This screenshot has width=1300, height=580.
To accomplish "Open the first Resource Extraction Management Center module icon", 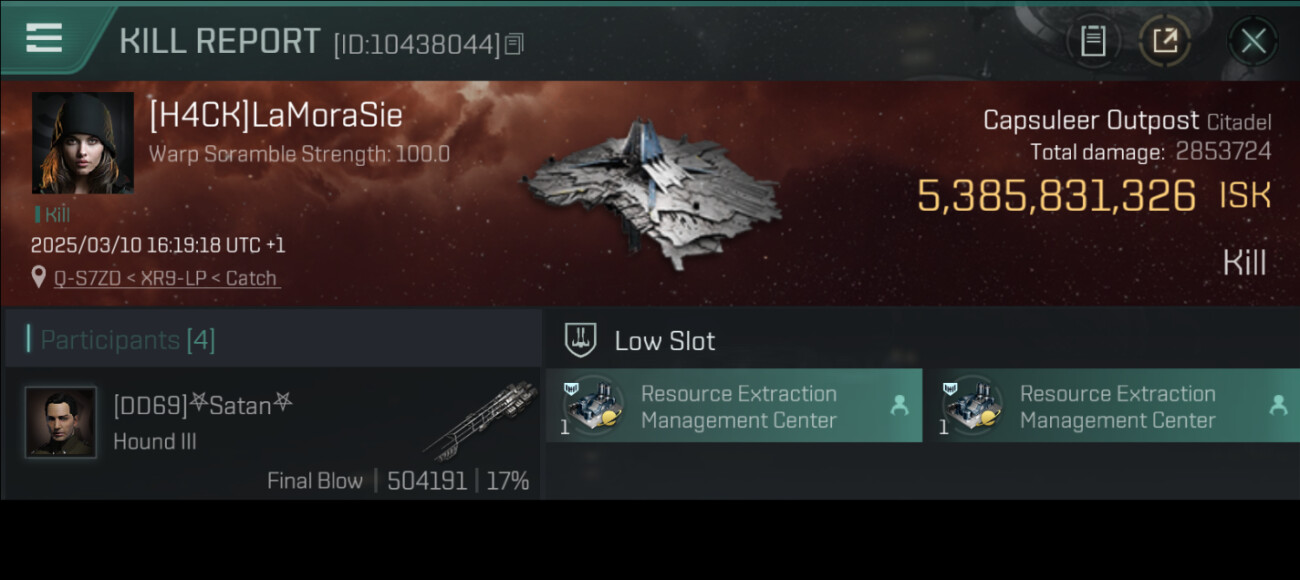I will tap(594, 405).
